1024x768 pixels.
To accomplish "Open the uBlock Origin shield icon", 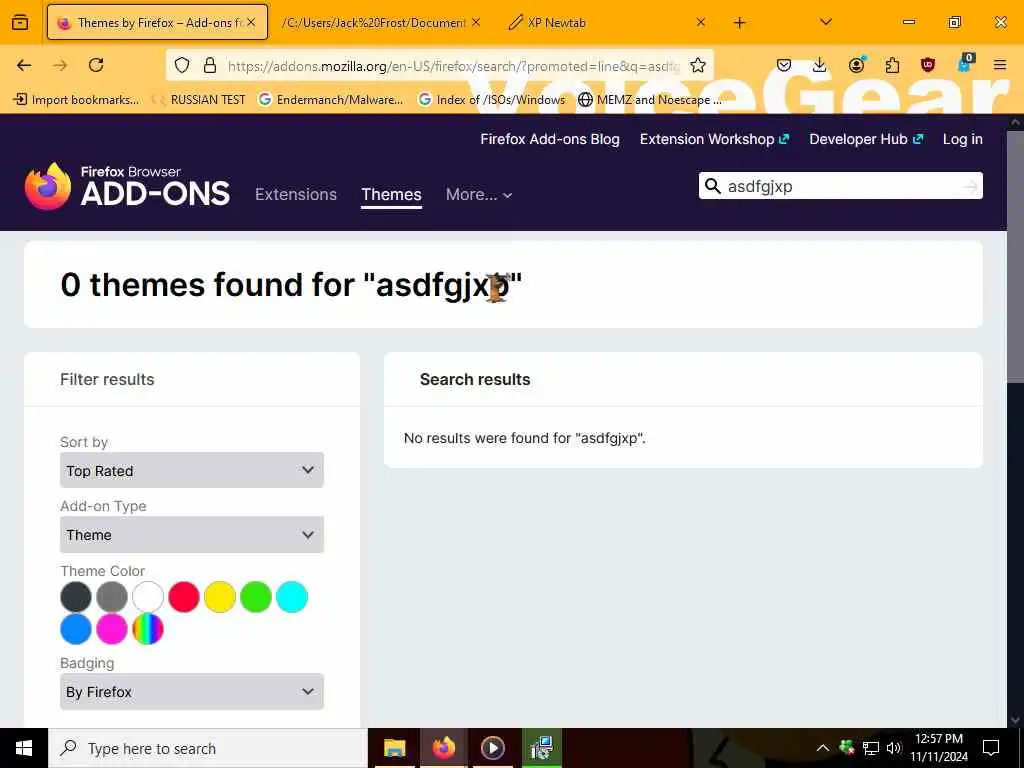I will coord(928,65).
